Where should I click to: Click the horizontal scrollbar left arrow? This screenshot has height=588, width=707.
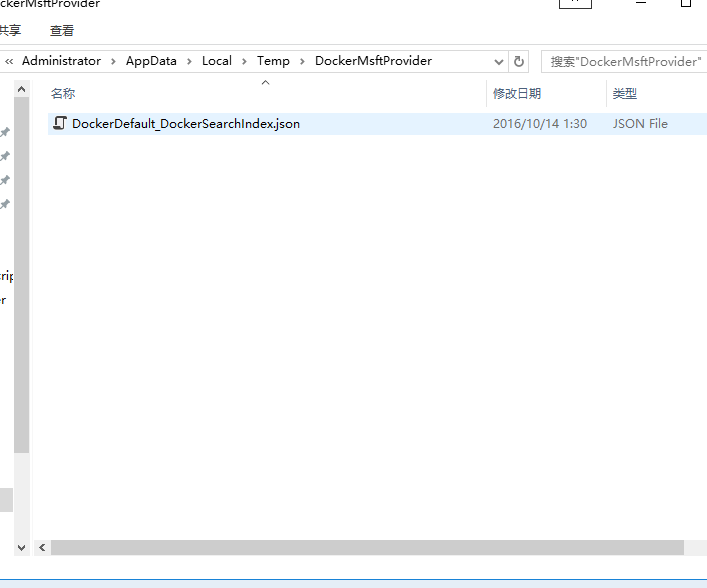click(x=42, y=547)
